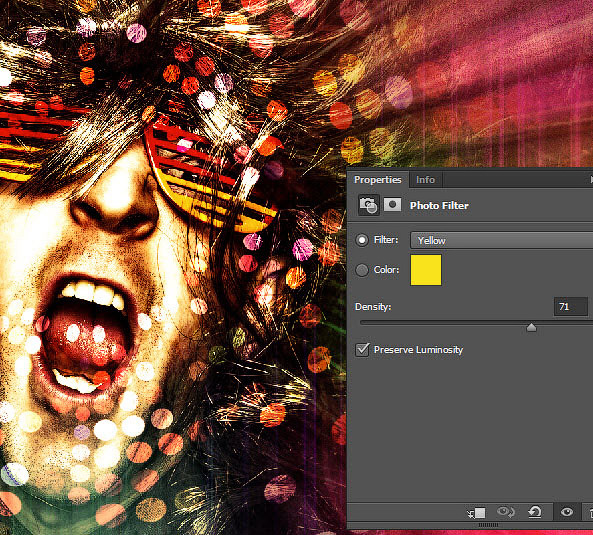This screenshot has width=593, height=535.
Task: Switch to the Info tab
Action: pos(425,180)
